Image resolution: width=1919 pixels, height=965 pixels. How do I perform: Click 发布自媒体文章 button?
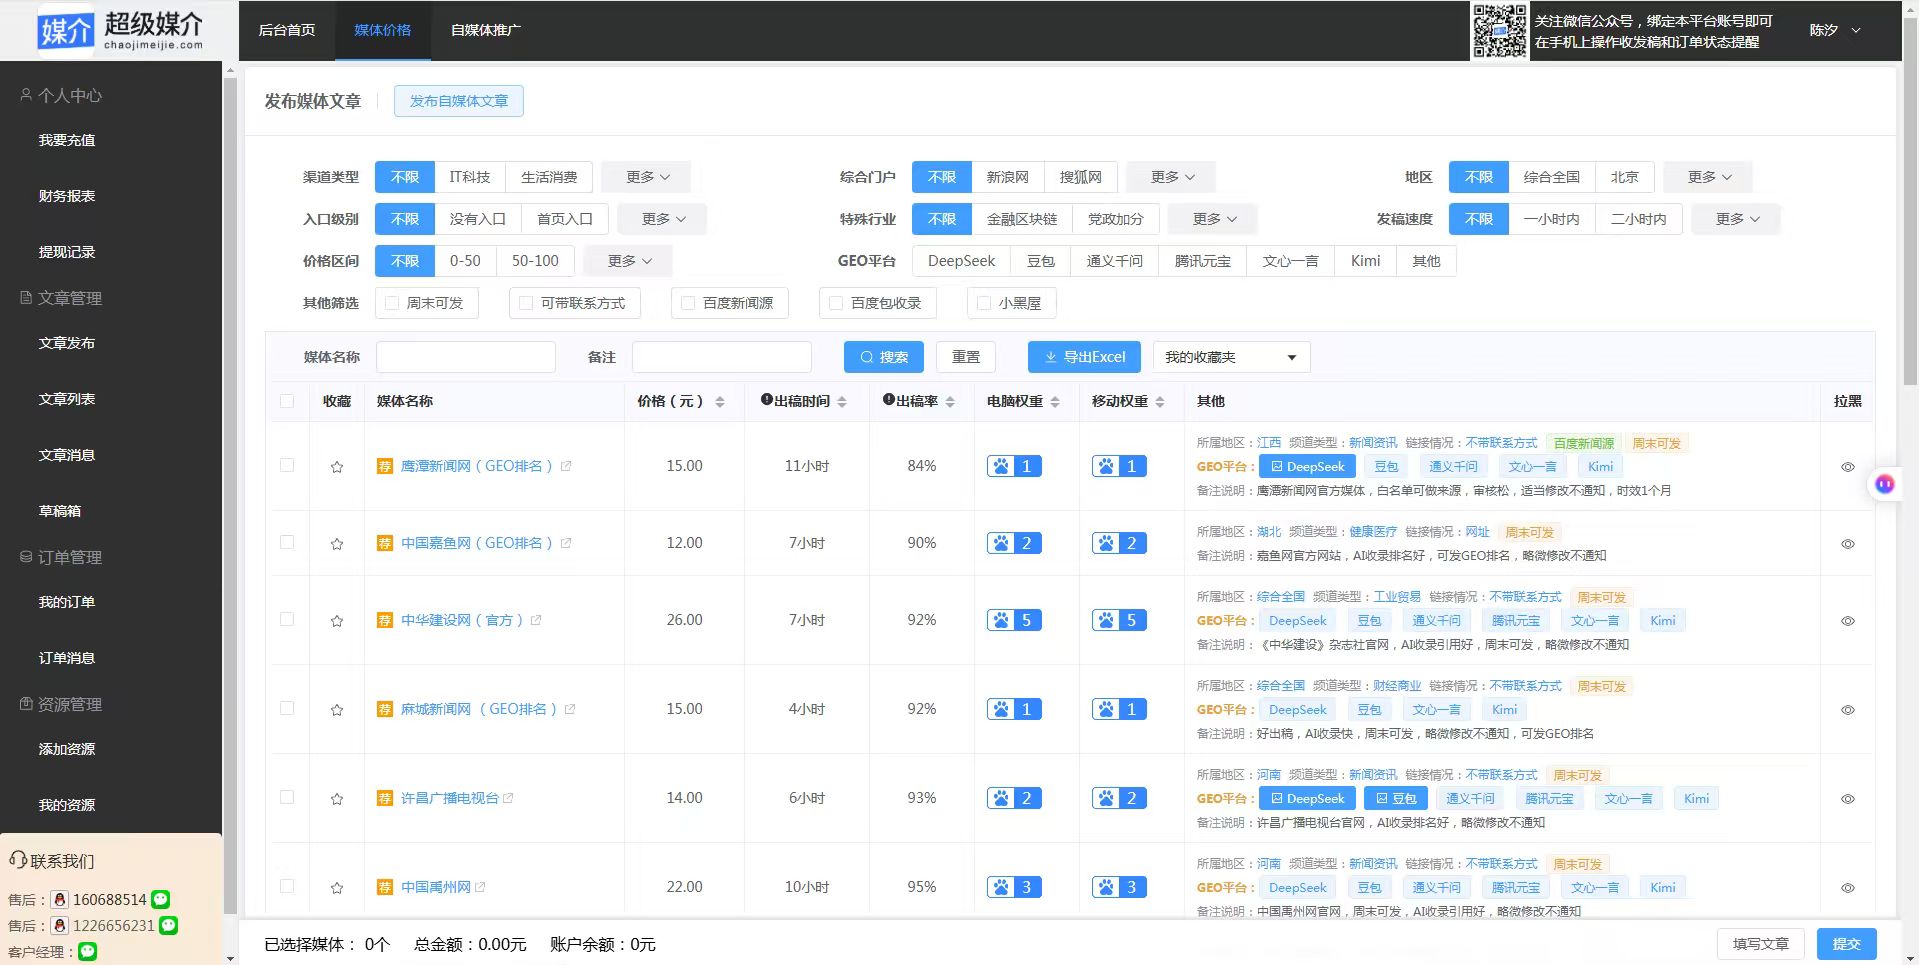tap(459, 101)
